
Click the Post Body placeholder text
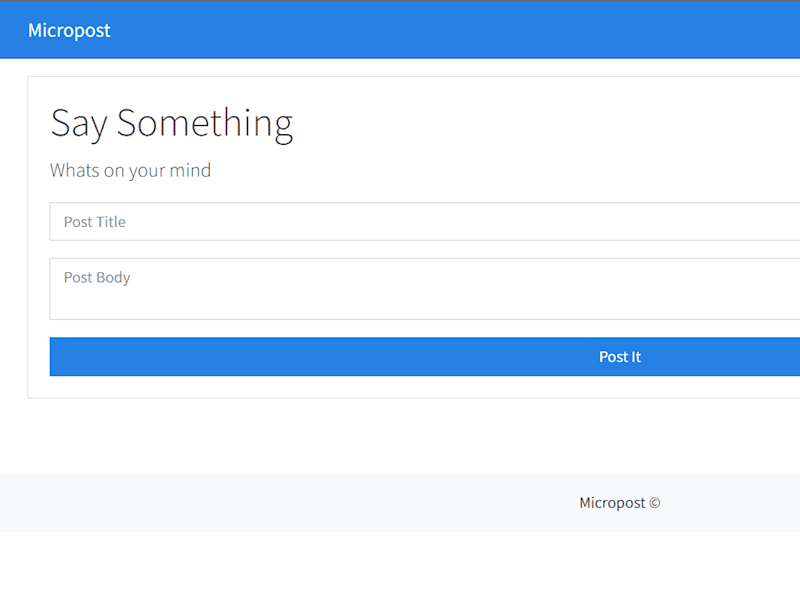(x=96, y=278)
